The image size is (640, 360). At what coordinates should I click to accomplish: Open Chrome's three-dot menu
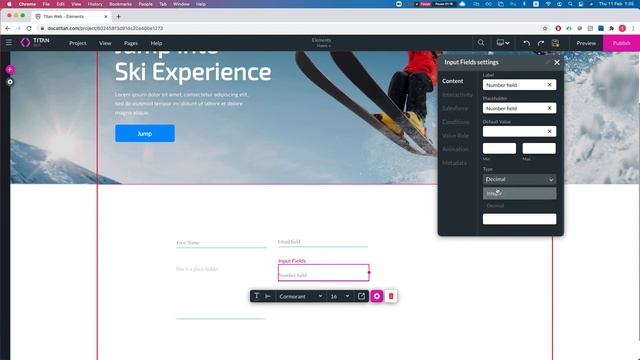coord(633,28)
